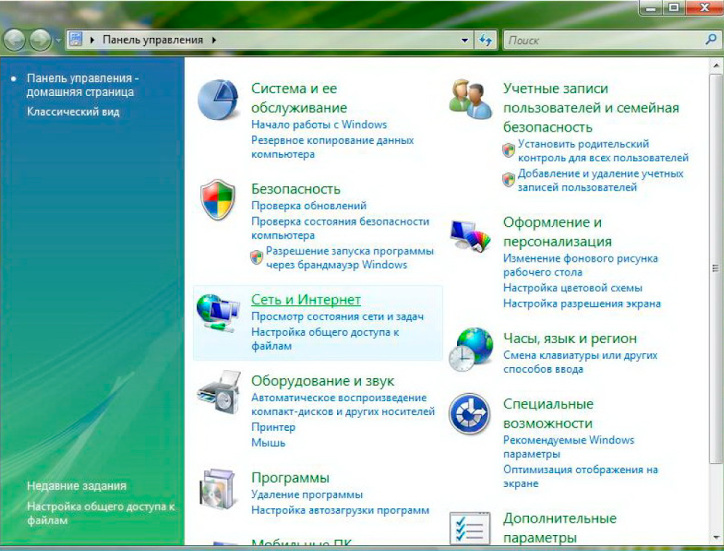Open the Настройка разрешения экрана link

tap(582, 303)
